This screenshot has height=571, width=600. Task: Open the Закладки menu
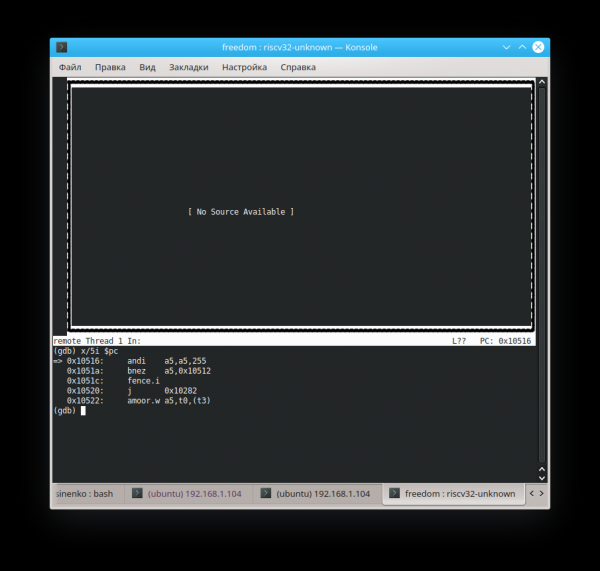pos(188,67)
